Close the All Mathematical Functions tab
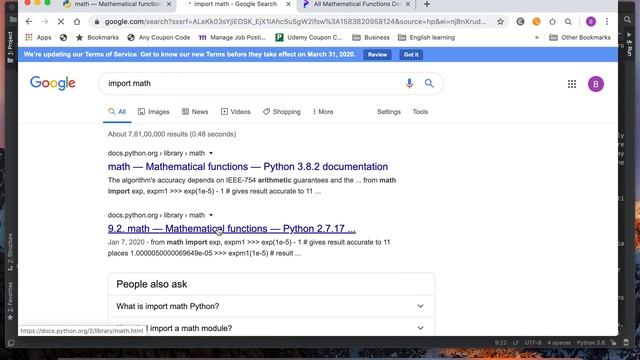The width and height of the screenshot is (640, 360). coord(408,4)
